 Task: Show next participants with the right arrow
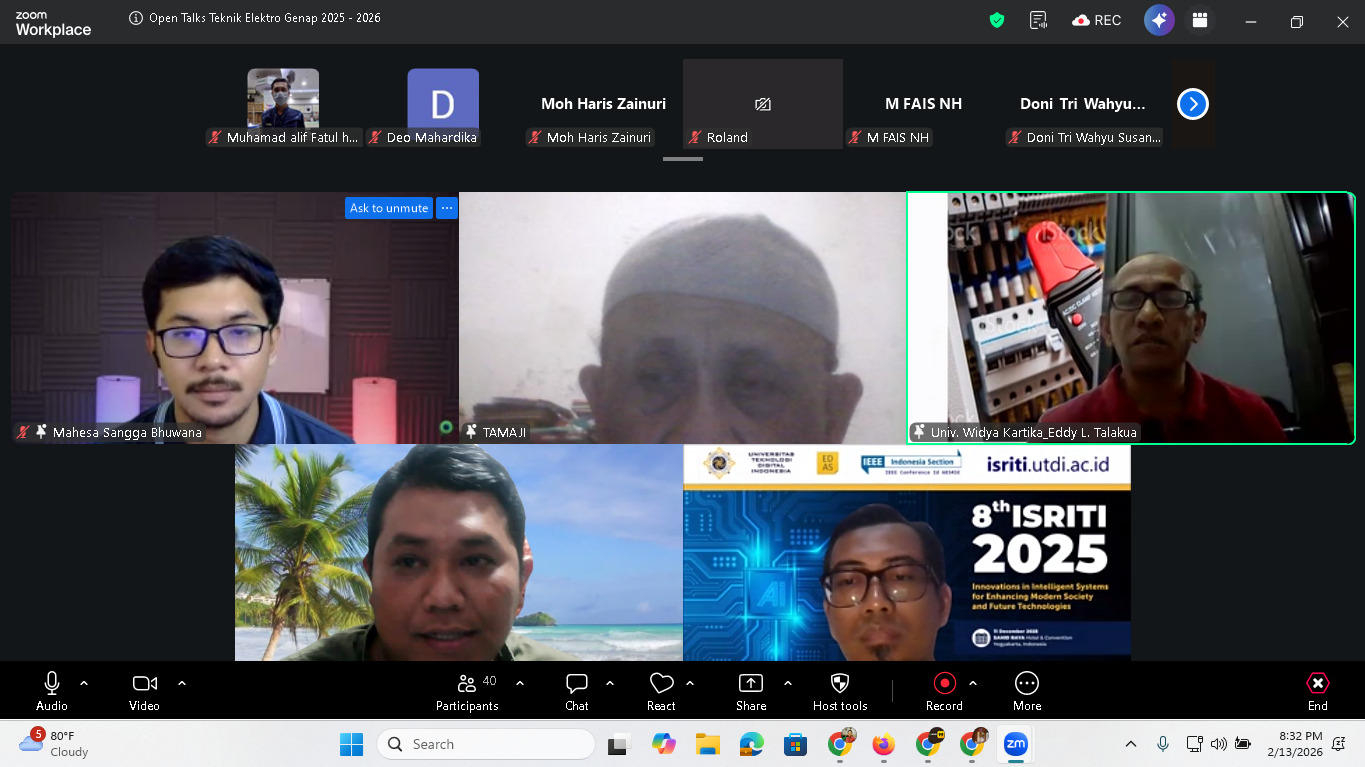click(x=1192, y=104)
